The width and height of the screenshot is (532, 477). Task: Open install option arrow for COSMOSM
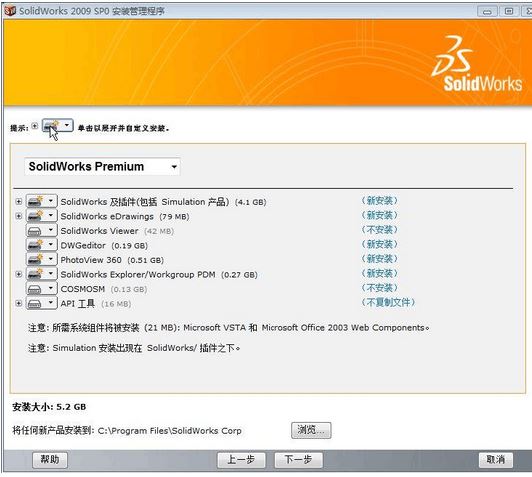51,288
